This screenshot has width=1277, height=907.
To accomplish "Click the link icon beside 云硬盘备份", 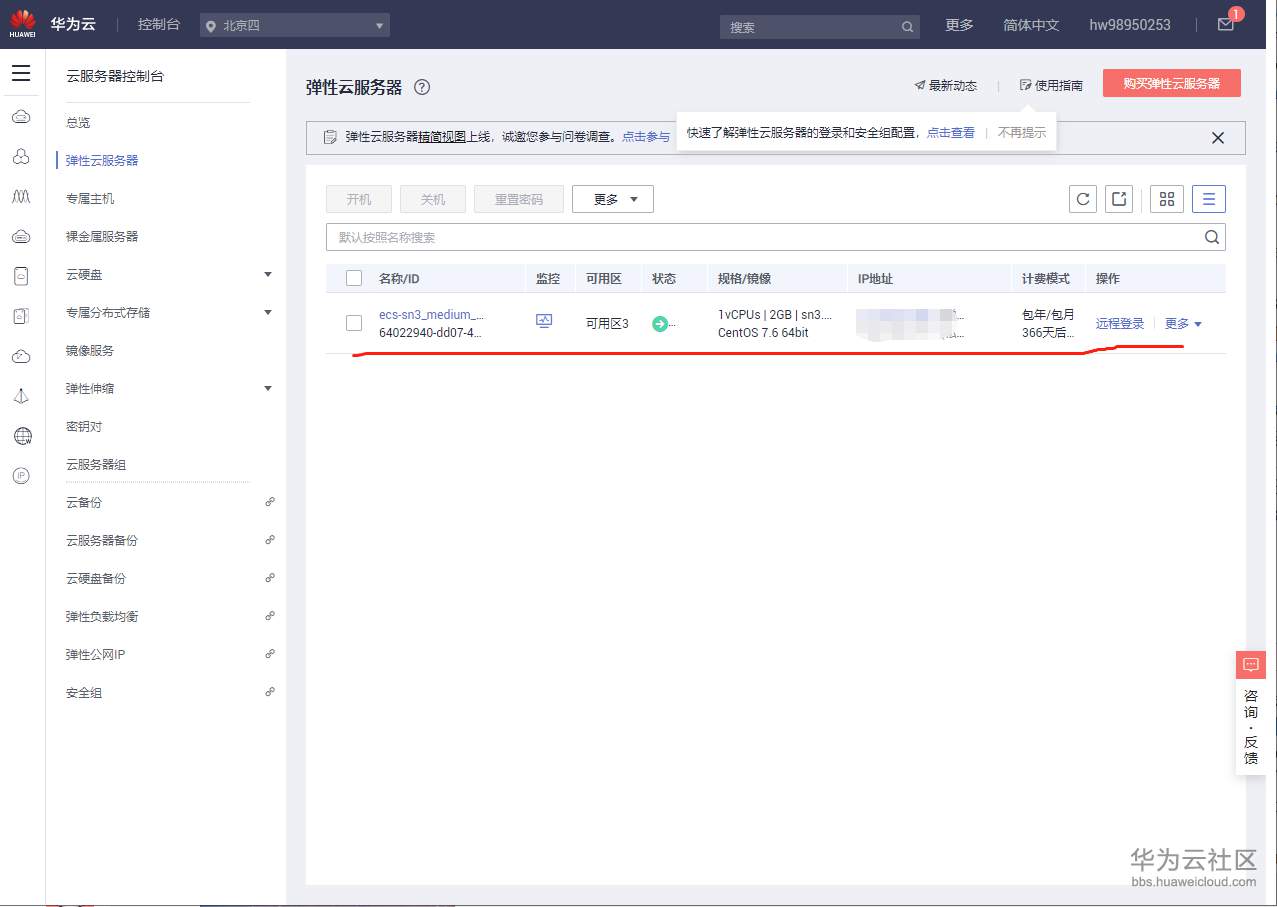I will coord(270,578).
